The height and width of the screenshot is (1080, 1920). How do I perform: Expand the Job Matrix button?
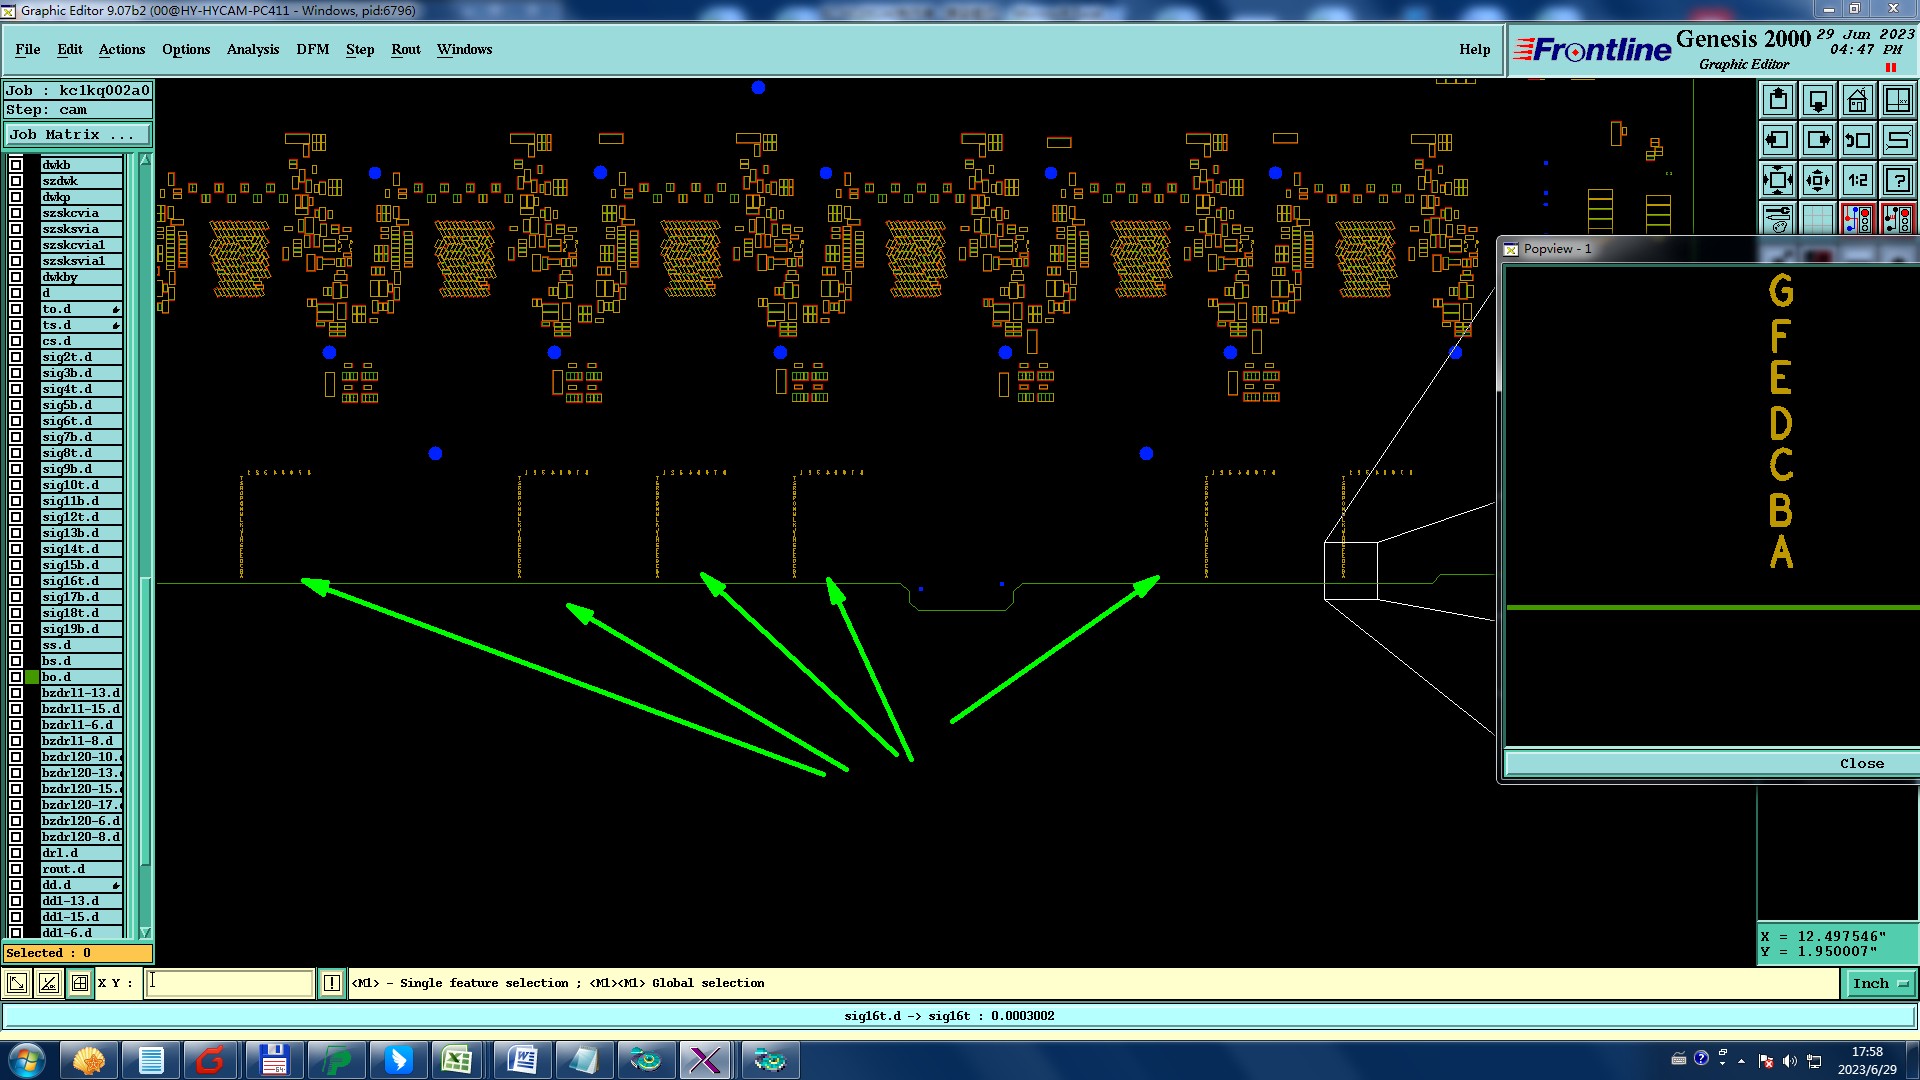[77, 135]
